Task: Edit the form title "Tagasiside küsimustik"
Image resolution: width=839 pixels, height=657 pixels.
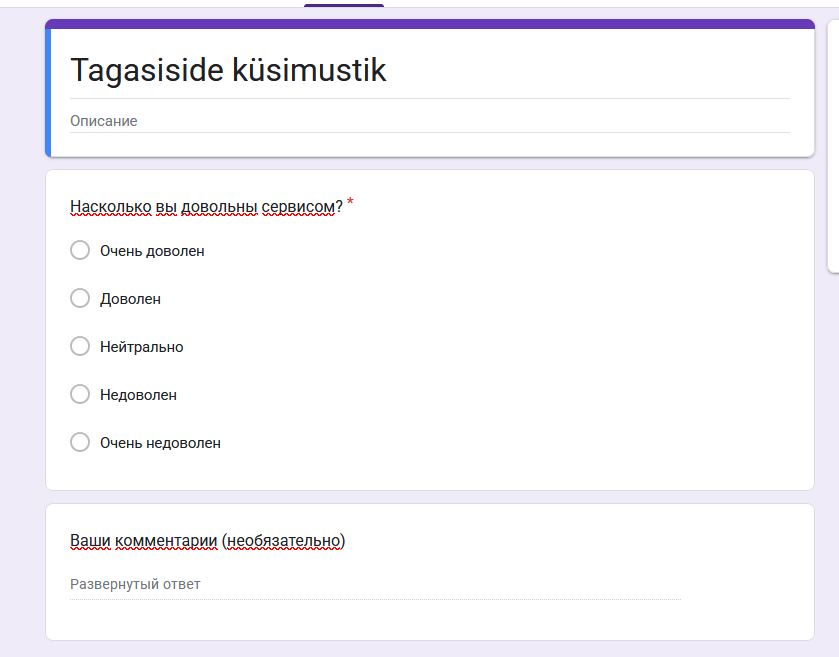Action: (228, 70)
